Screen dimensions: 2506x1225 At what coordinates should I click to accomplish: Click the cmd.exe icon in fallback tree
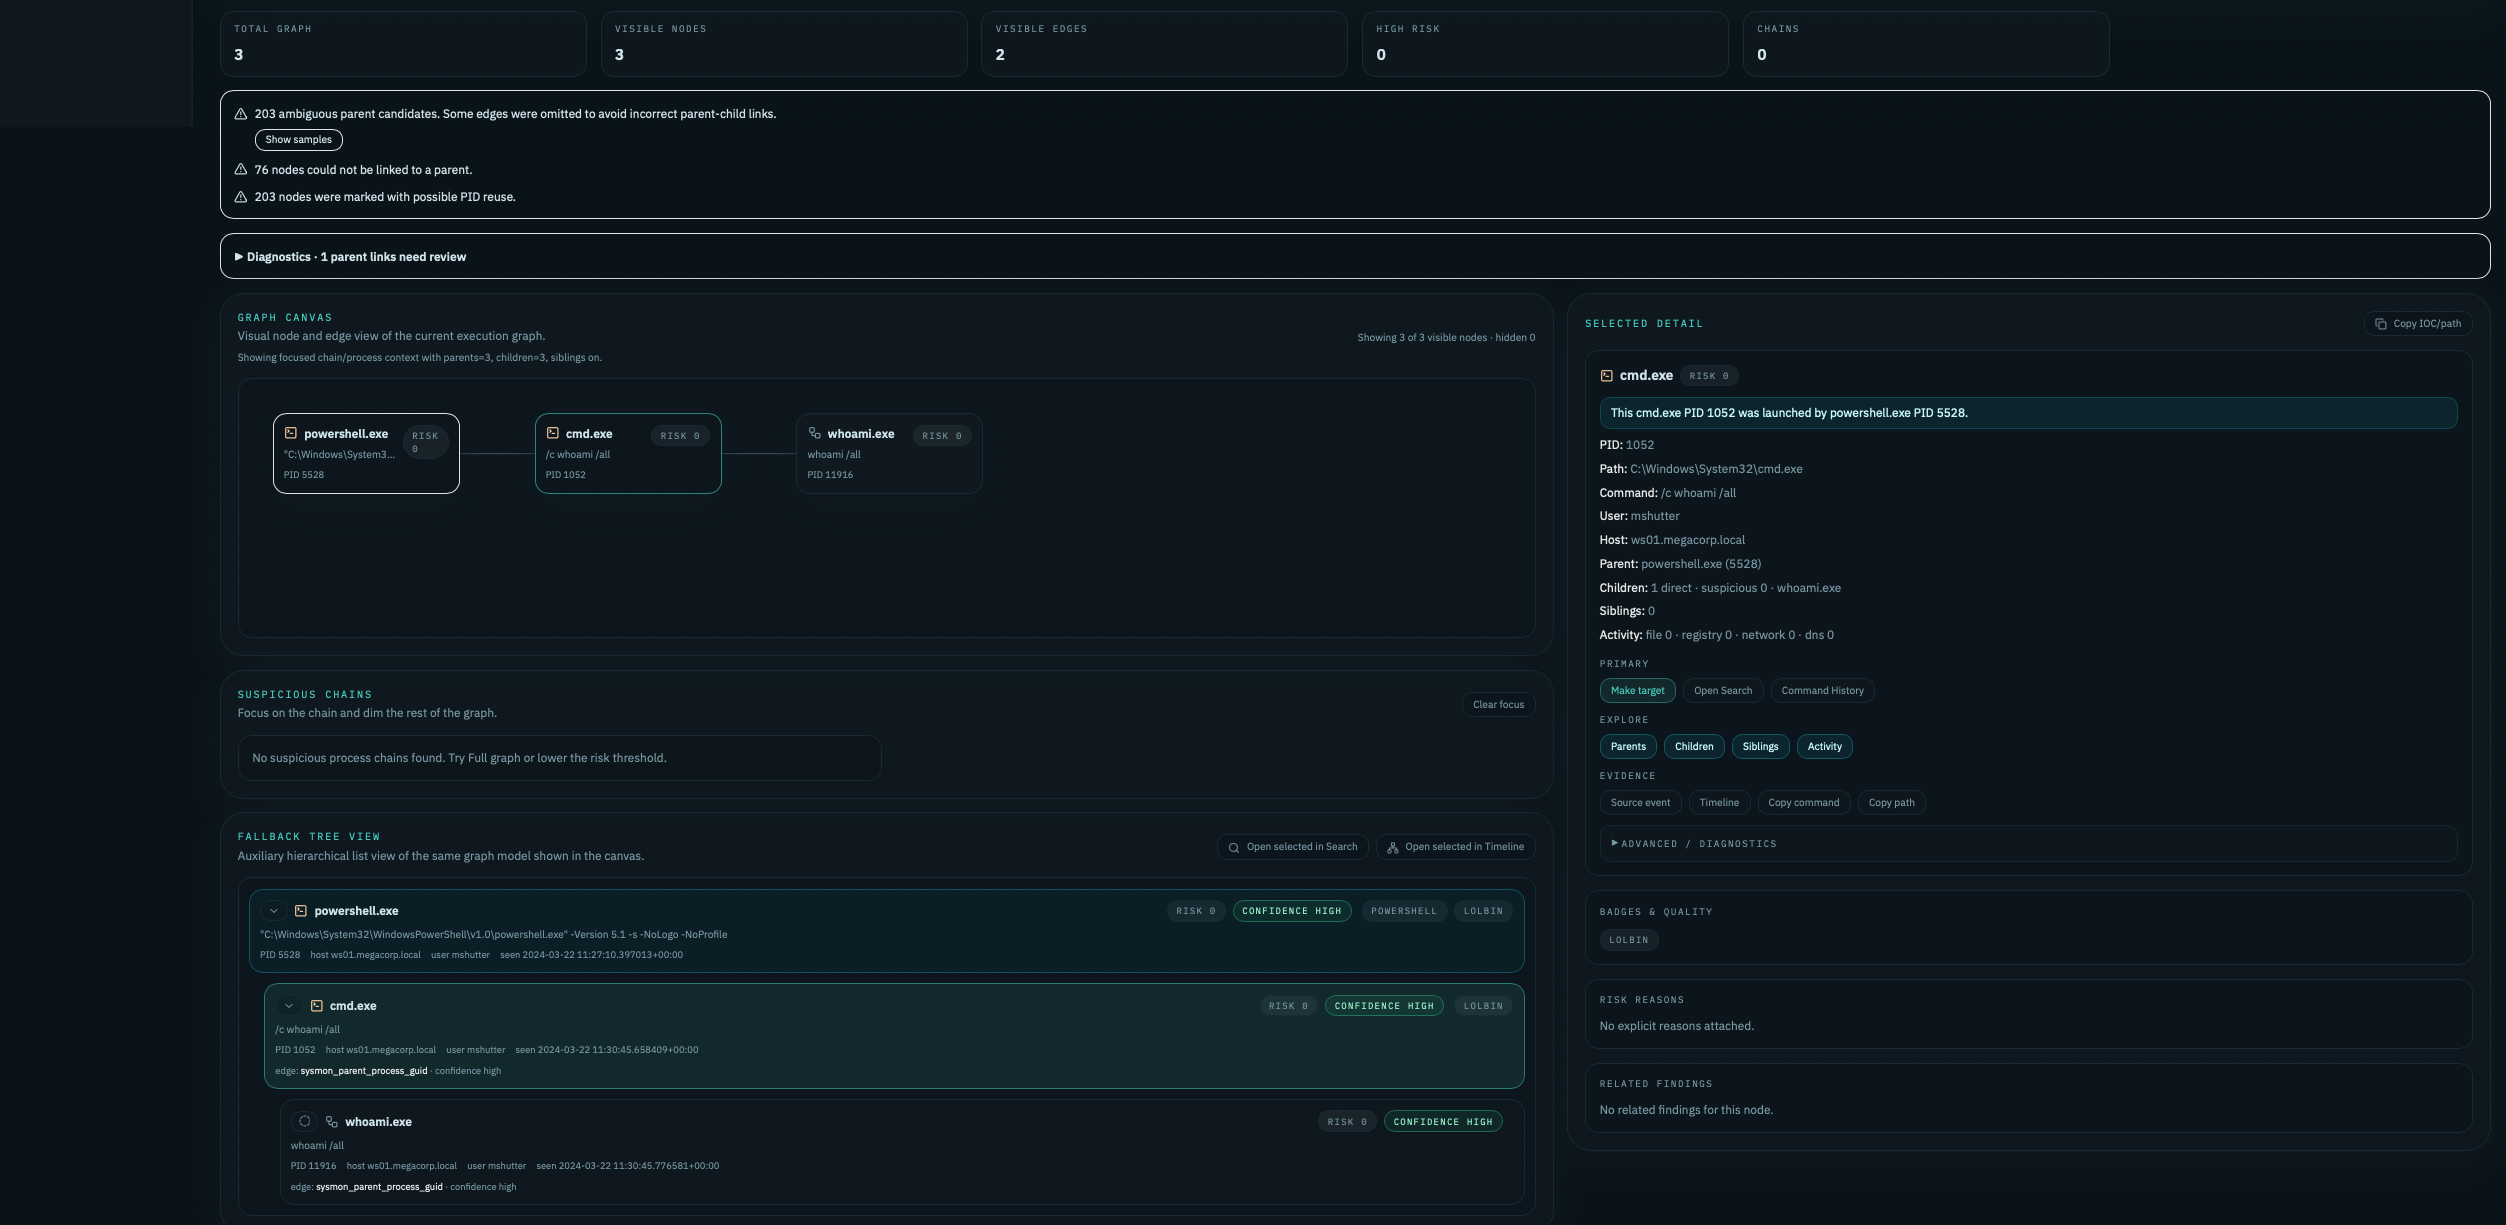[x=317, y=1006]
